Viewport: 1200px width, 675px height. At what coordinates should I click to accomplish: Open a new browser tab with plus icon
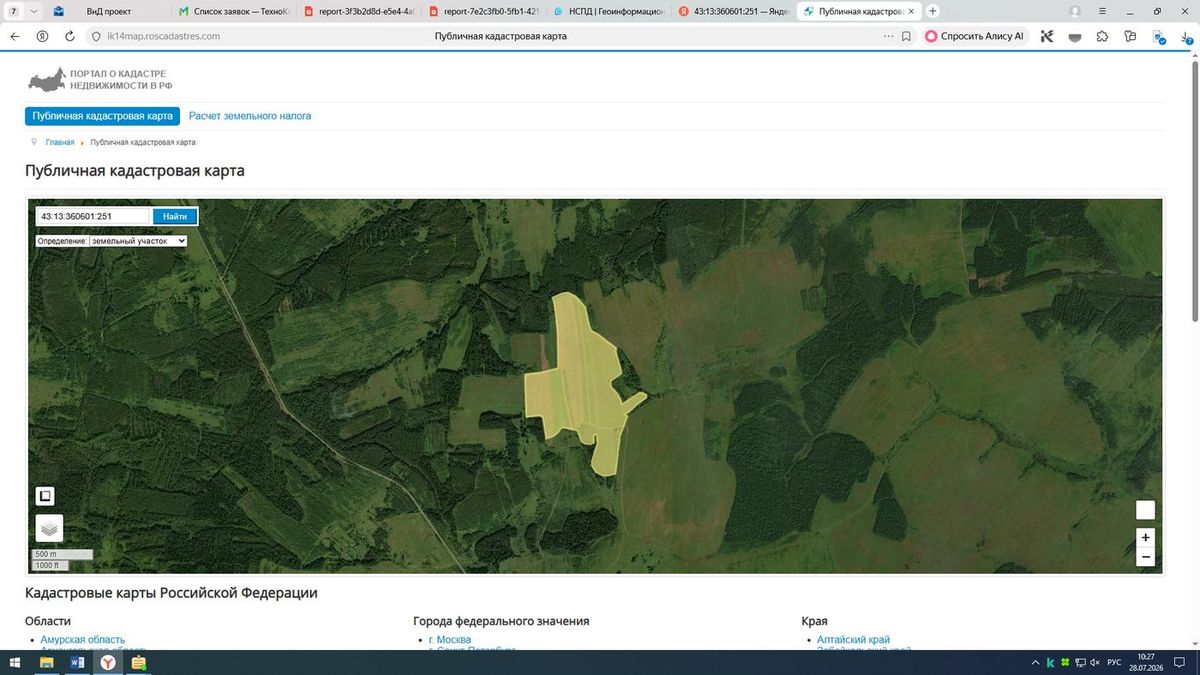pos(933,11)
